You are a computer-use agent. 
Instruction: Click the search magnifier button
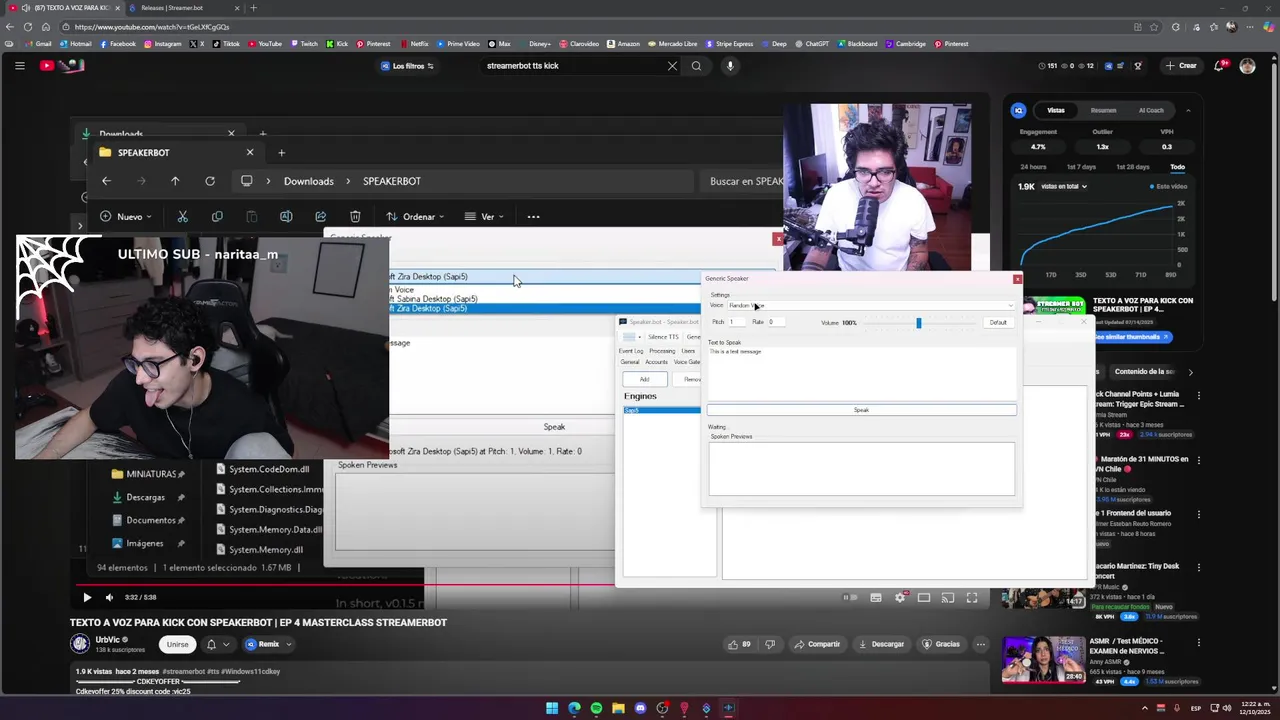coord(696,66)
